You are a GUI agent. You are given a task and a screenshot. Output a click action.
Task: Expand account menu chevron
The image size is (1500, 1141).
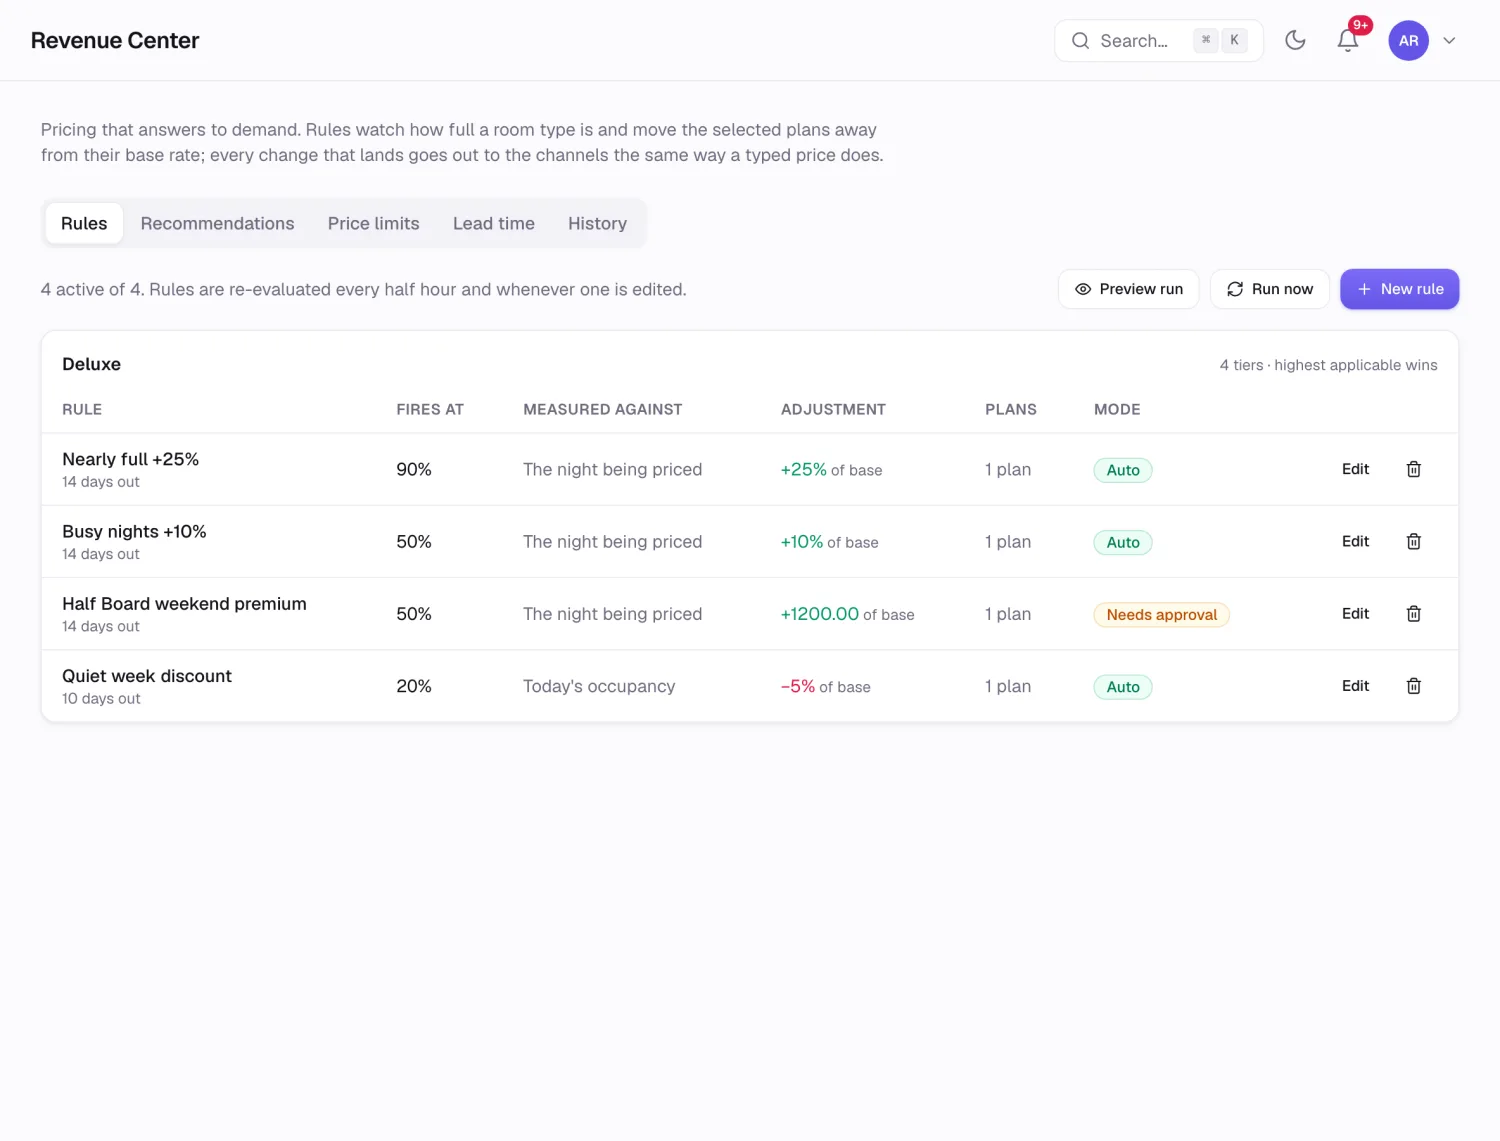coord(1449,41)
